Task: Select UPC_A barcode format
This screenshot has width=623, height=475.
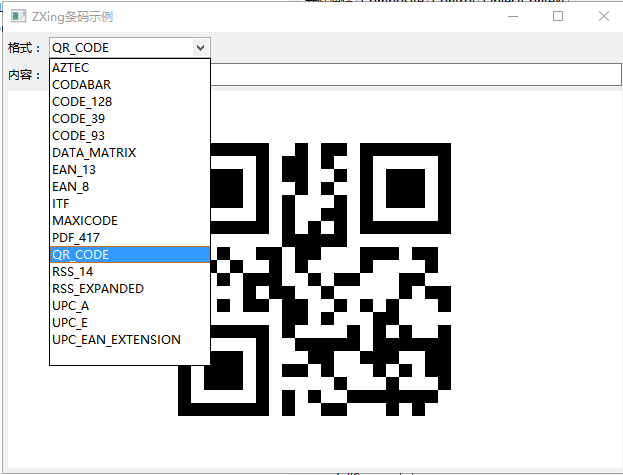Action: click(x=130, y=306)
